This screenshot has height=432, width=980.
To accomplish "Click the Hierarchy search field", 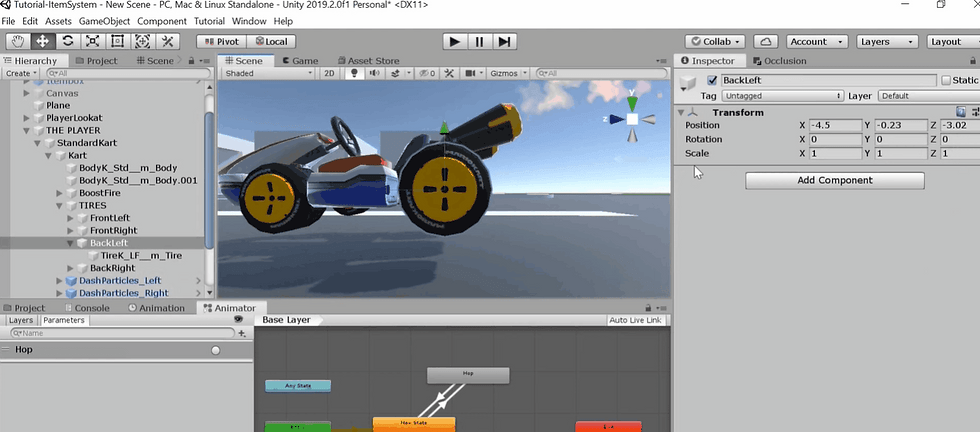I will point(127,73).
